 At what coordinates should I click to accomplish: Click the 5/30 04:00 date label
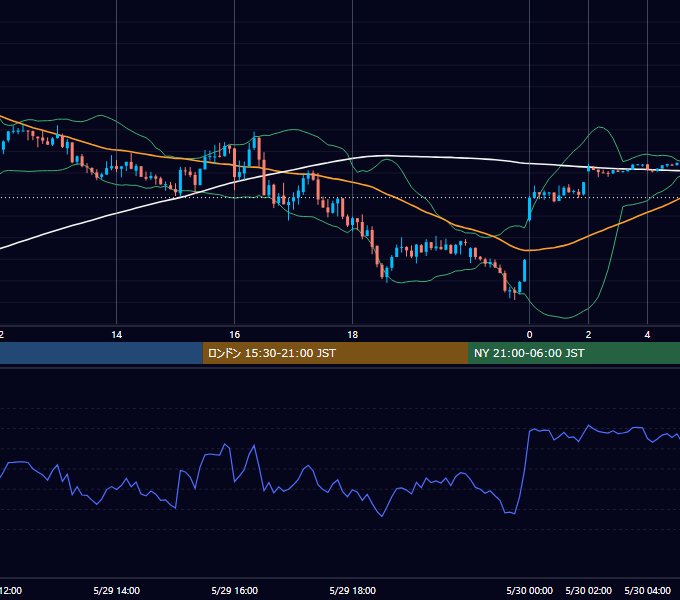(x=647, y=590)
